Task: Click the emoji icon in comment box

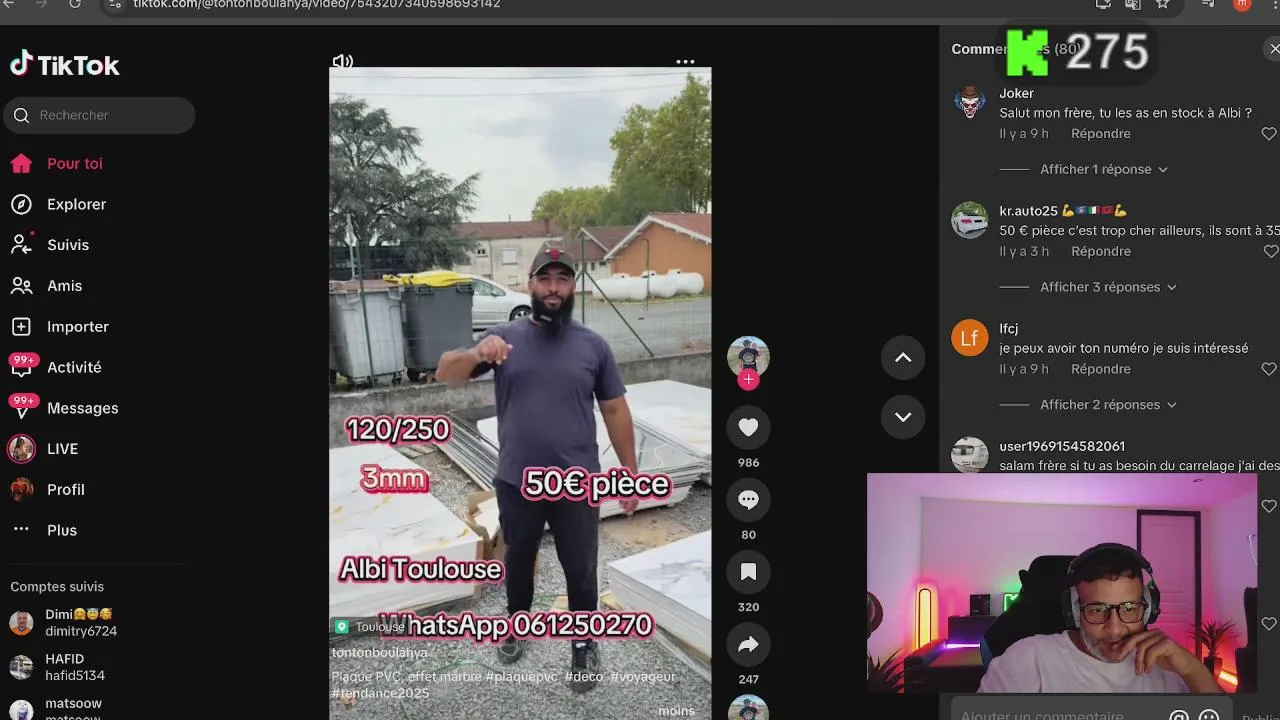Action: pyautogui.click(x=1209, y=716)
